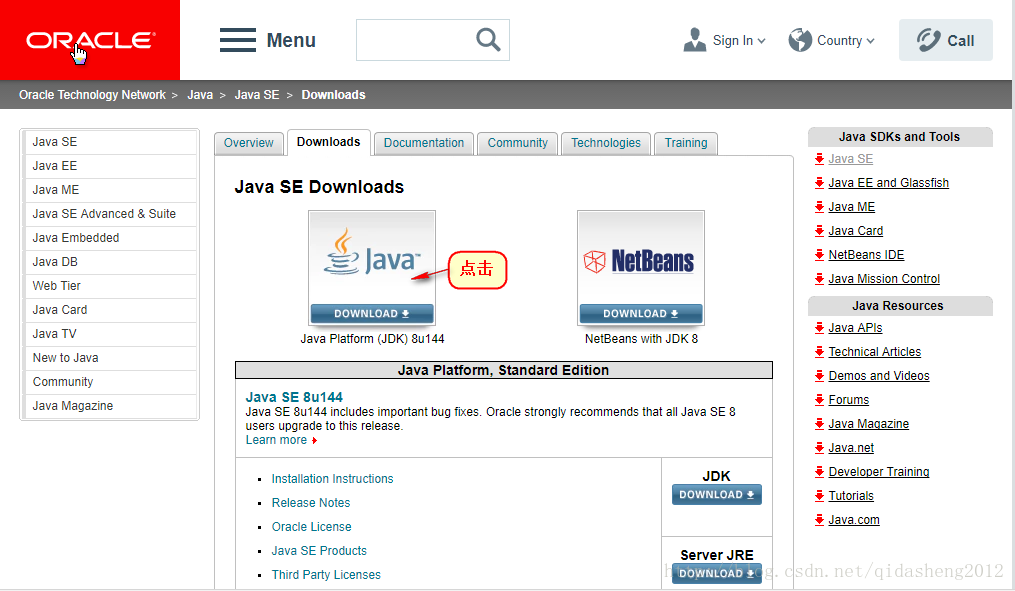Switch to the Technologies tab
1015x591 pixels.
tap(606, 142)
